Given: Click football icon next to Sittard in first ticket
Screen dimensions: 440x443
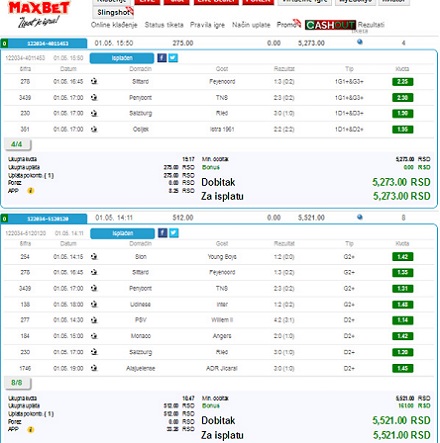Looking at the screenshot, I should [x=94, y=81].
